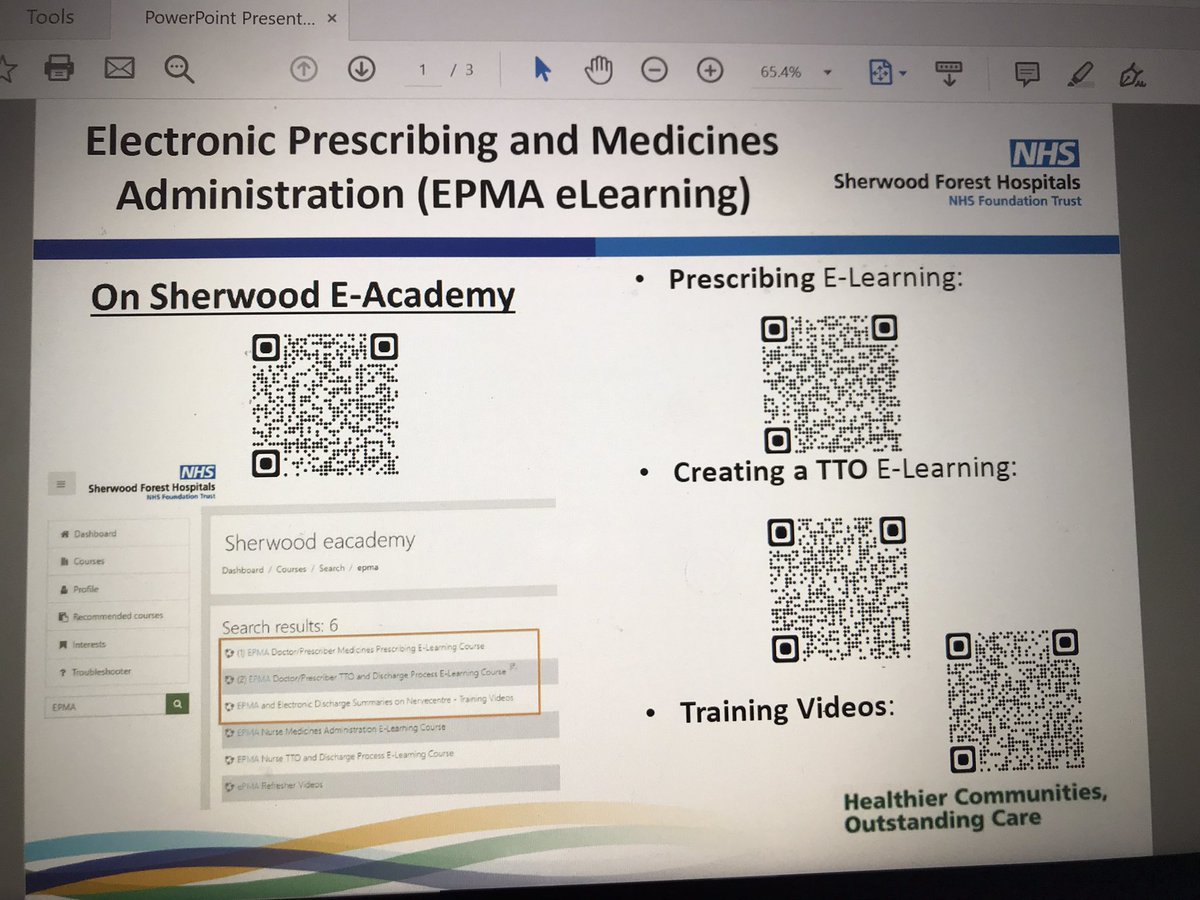
Task: Click the Sign document pen icon
Action: pos(1133,75)
